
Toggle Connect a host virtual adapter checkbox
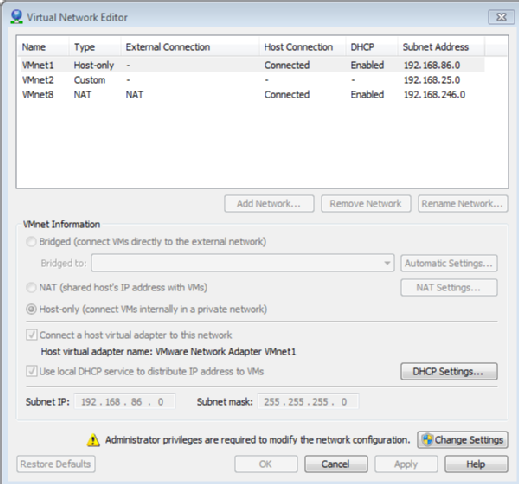(x=32, y=335)
